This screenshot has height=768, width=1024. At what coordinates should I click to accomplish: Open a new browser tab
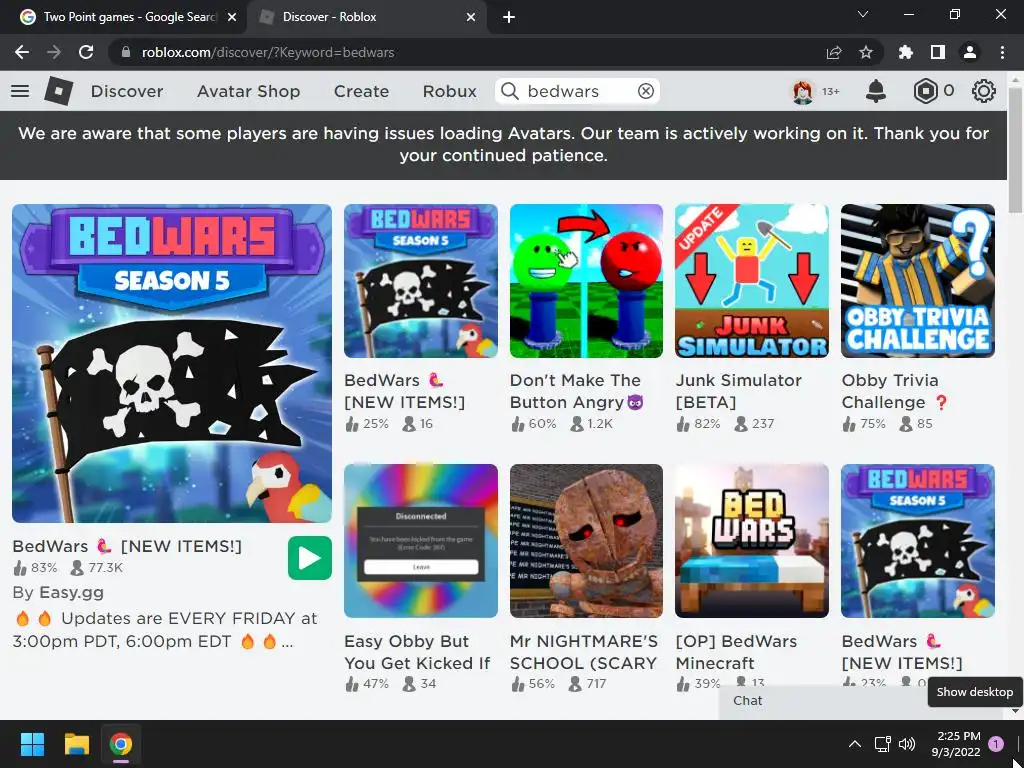509,17
